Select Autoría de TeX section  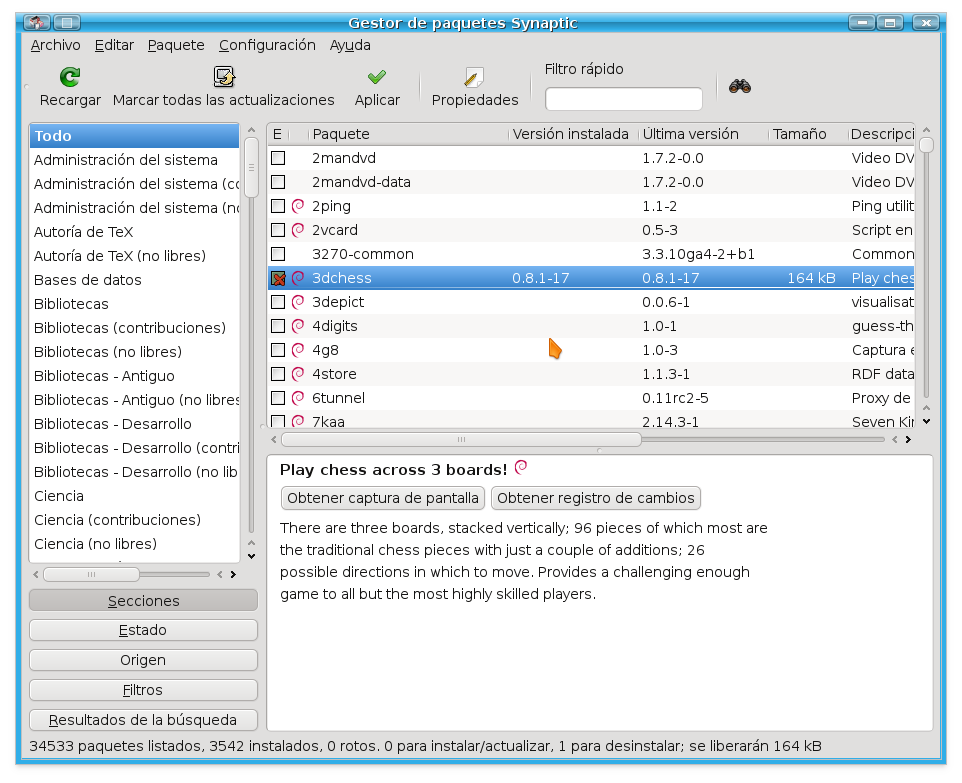coord(134,231)
